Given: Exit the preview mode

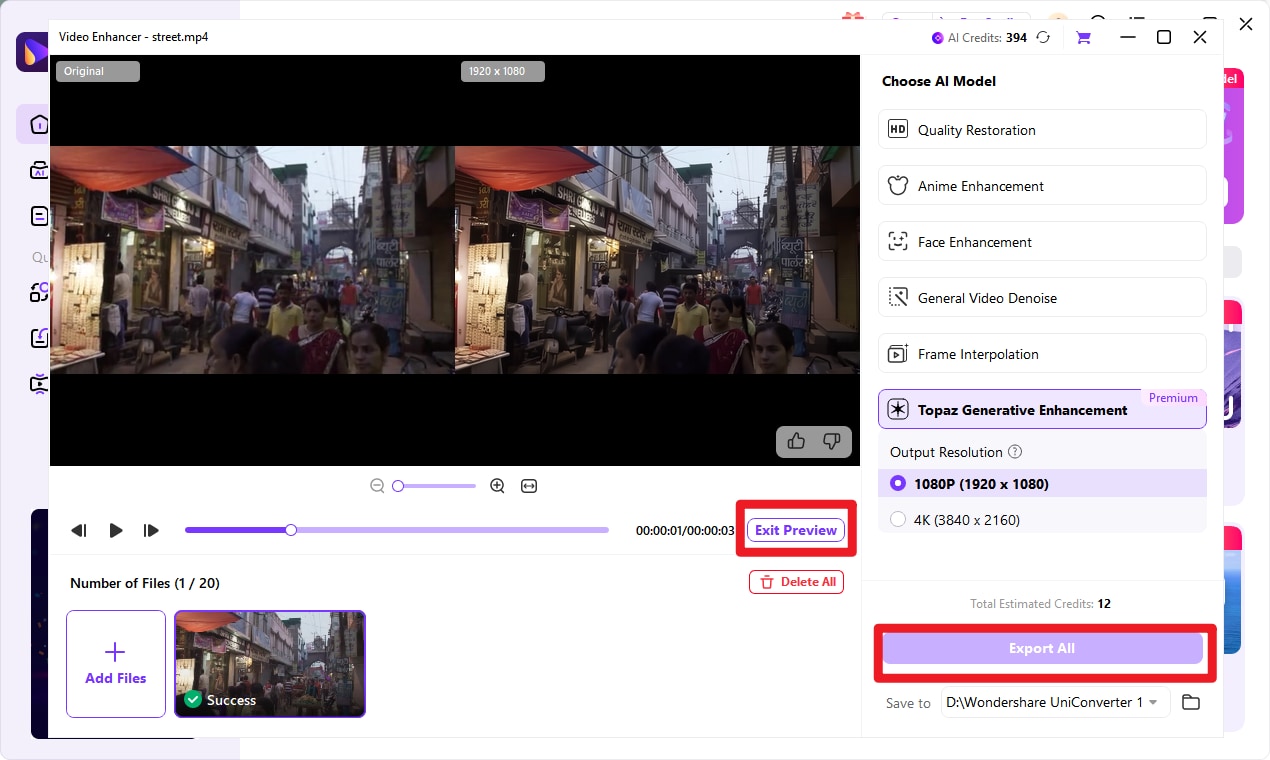Looking at the screenshot, I should tap(796, 530).
